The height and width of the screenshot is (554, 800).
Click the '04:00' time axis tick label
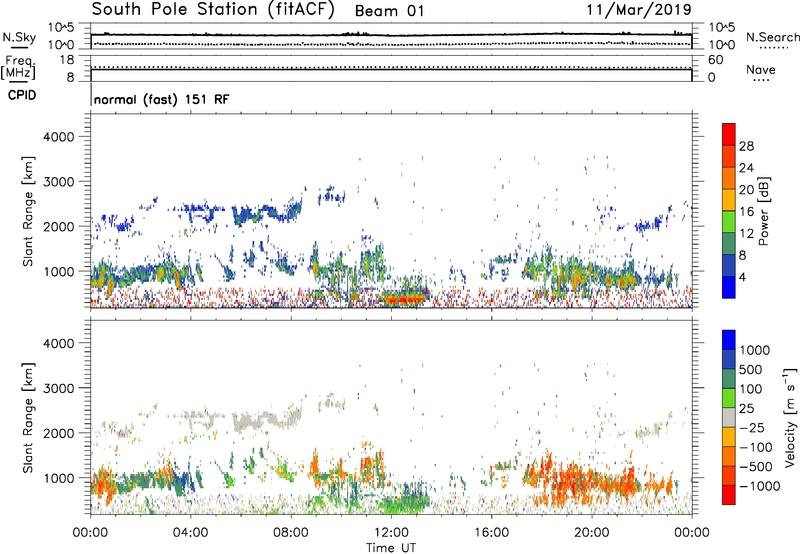(190, 533)
